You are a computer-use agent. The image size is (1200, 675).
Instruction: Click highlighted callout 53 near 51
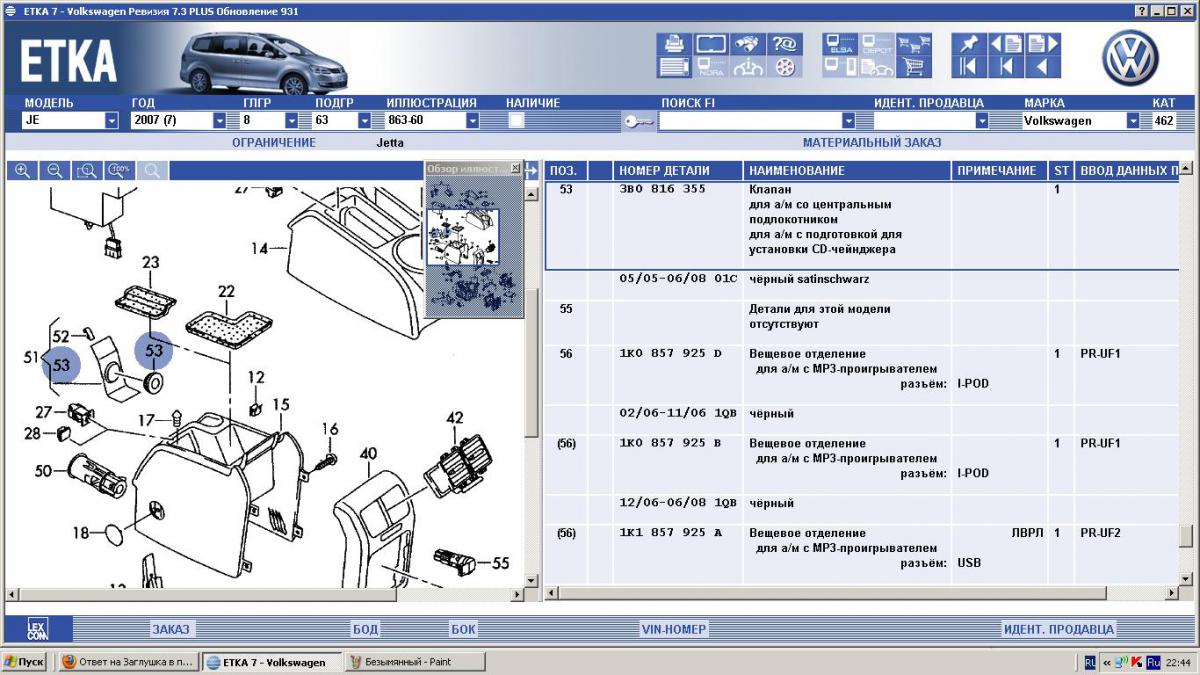tap(61, 365)
